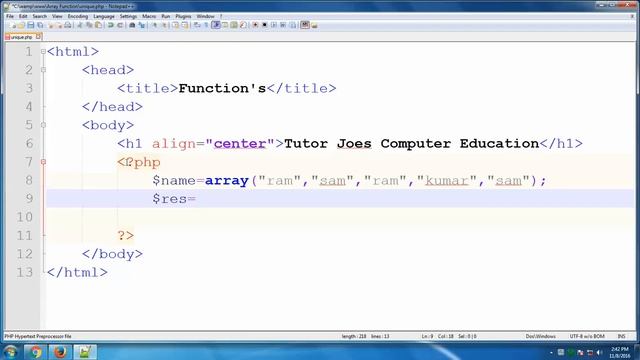Open Google Chrome from the taskbar
This screenshot has width=640, height=360.
(x=36, y=352)
